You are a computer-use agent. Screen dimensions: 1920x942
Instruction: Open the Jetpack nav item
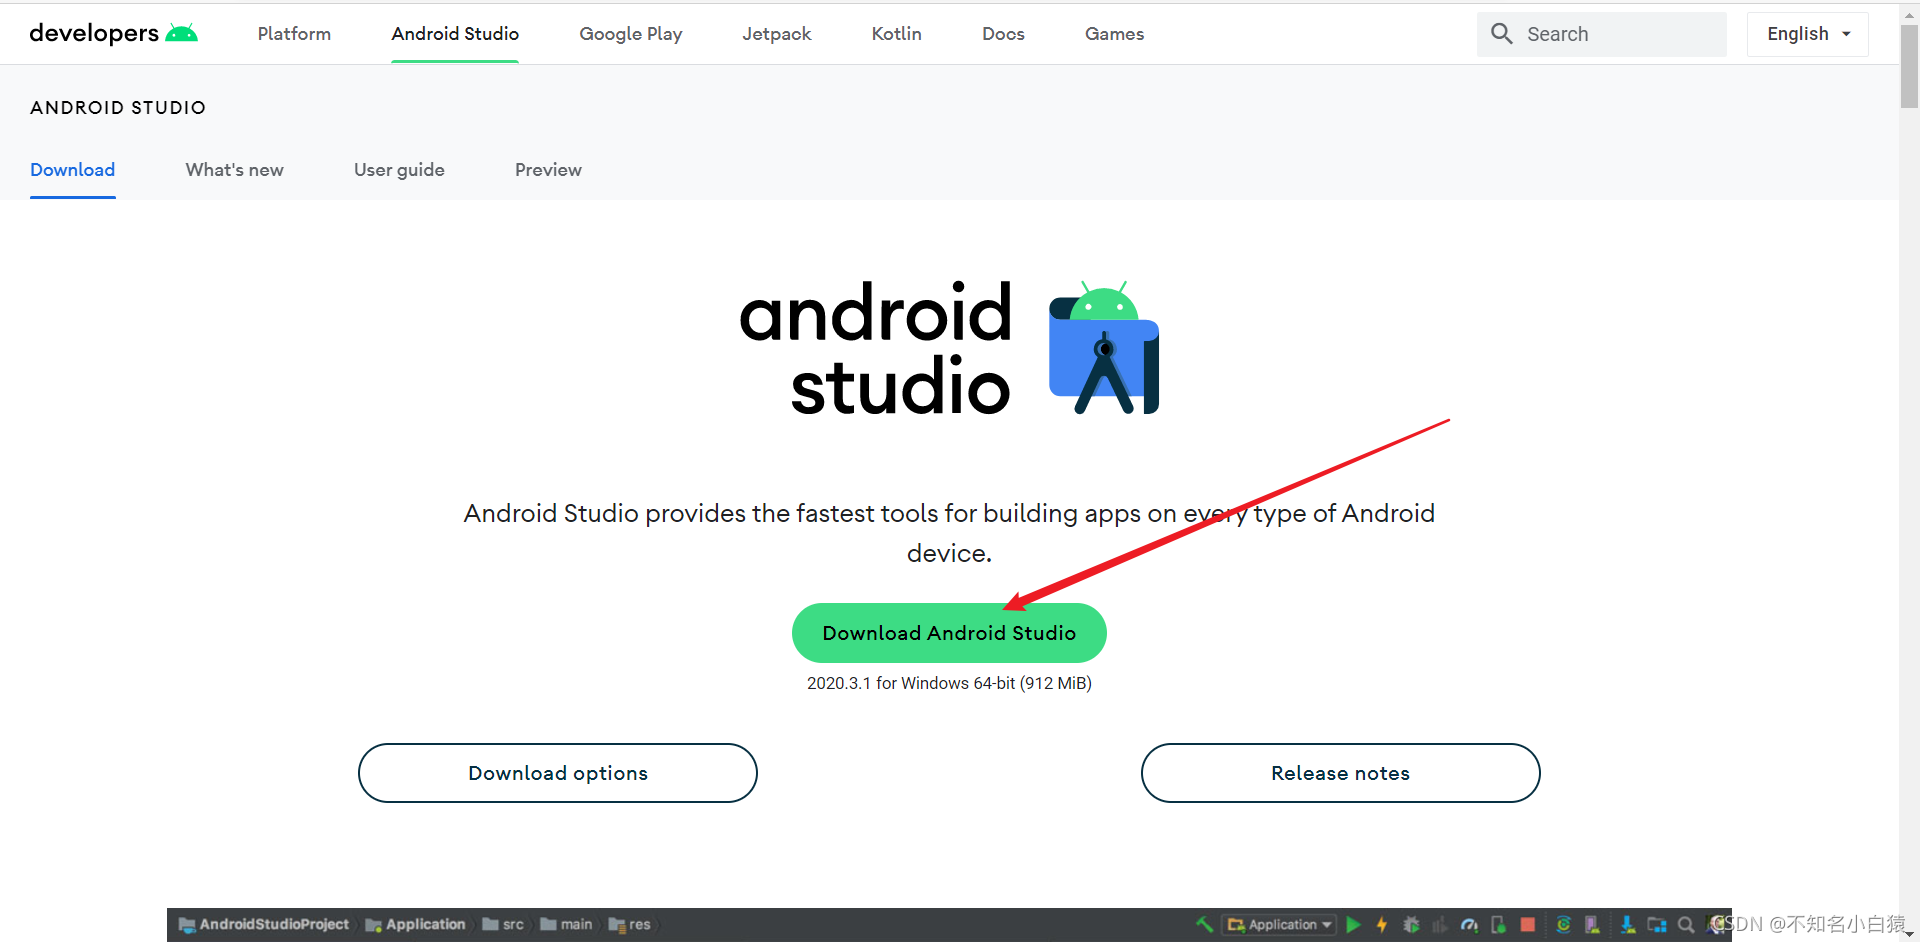[x=777, y=34]
